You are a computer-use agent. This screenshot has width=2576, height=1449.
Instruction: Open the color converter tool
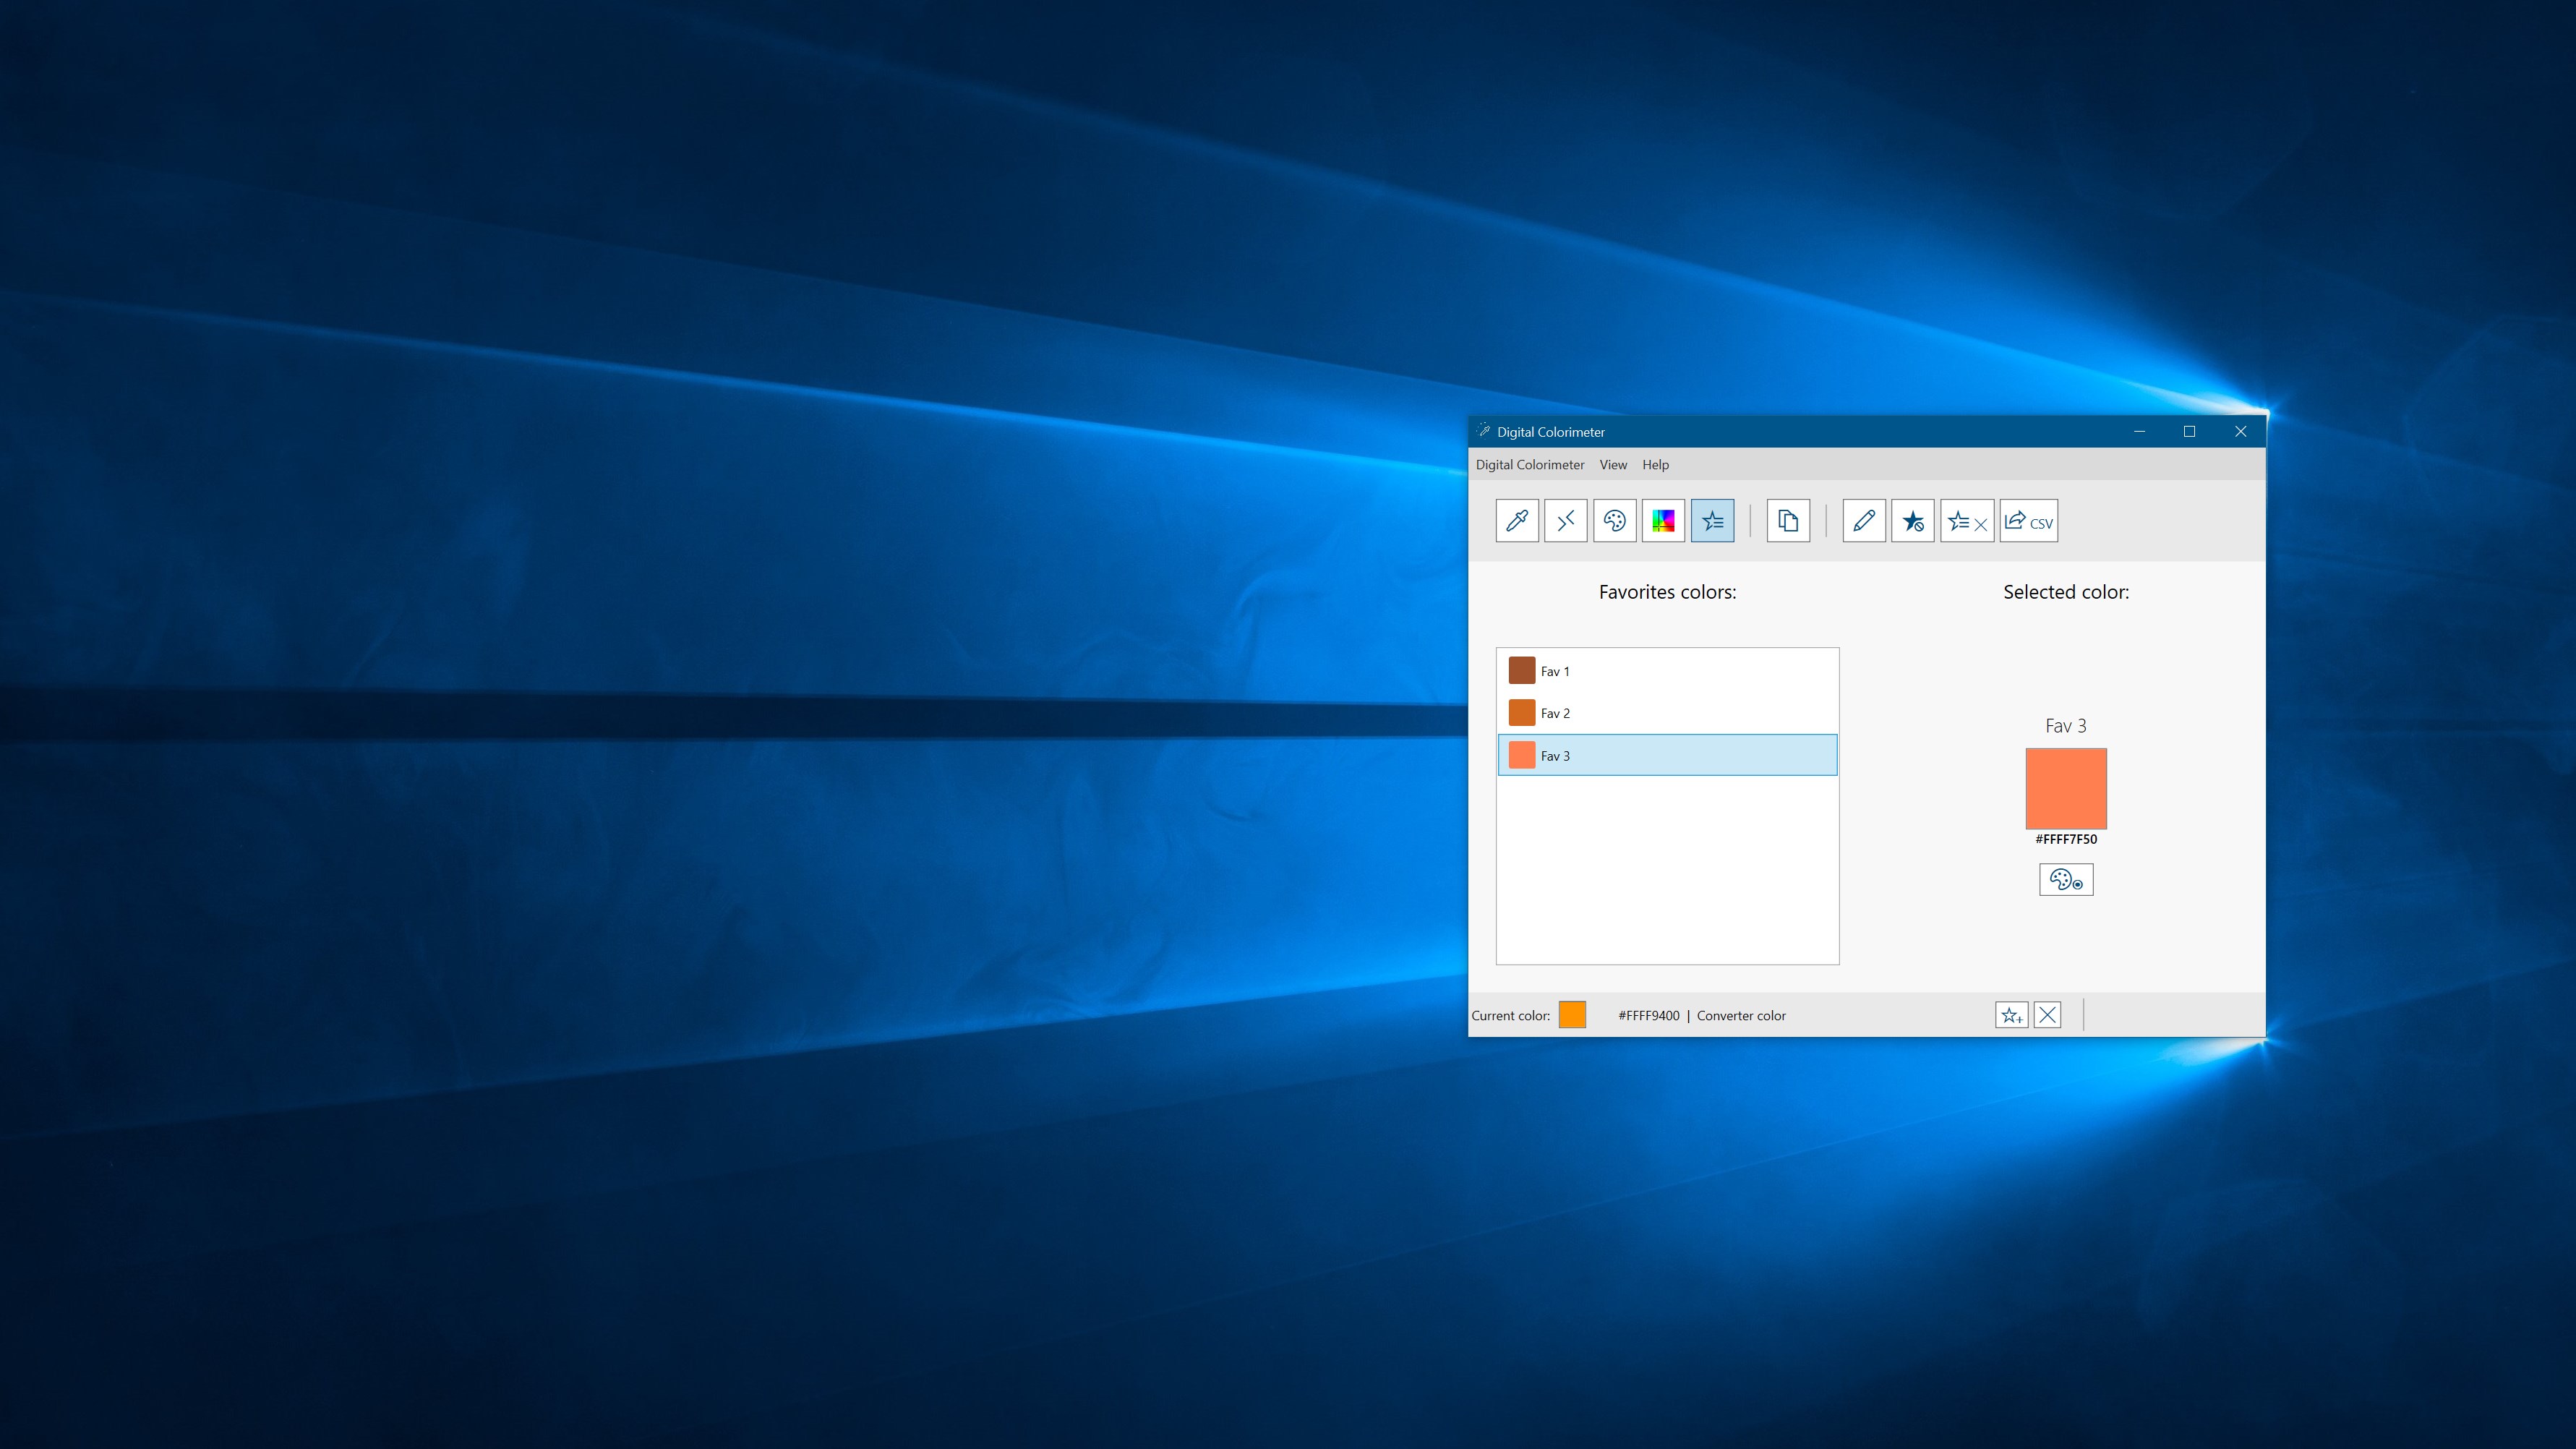point(1565,521)
